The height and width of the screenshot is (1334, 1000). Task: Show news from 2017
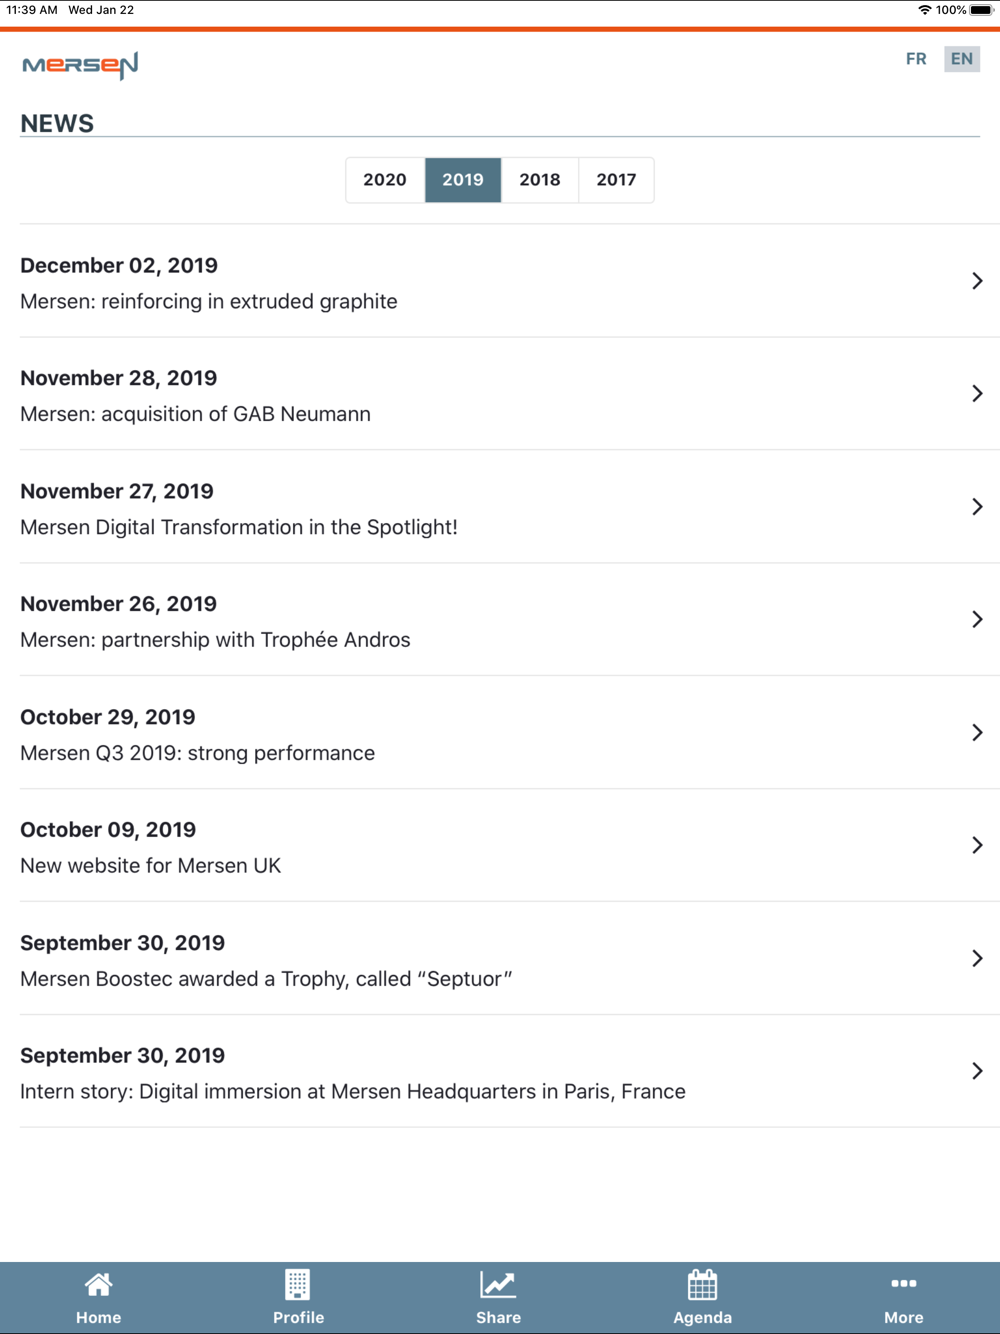616,180
